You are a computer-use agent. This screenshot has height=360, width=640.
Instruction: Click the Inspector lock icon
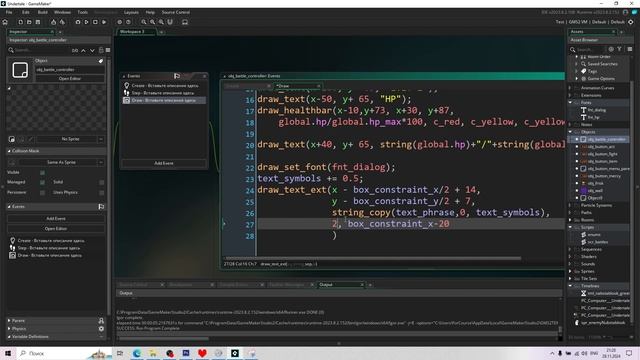(101, 50)
